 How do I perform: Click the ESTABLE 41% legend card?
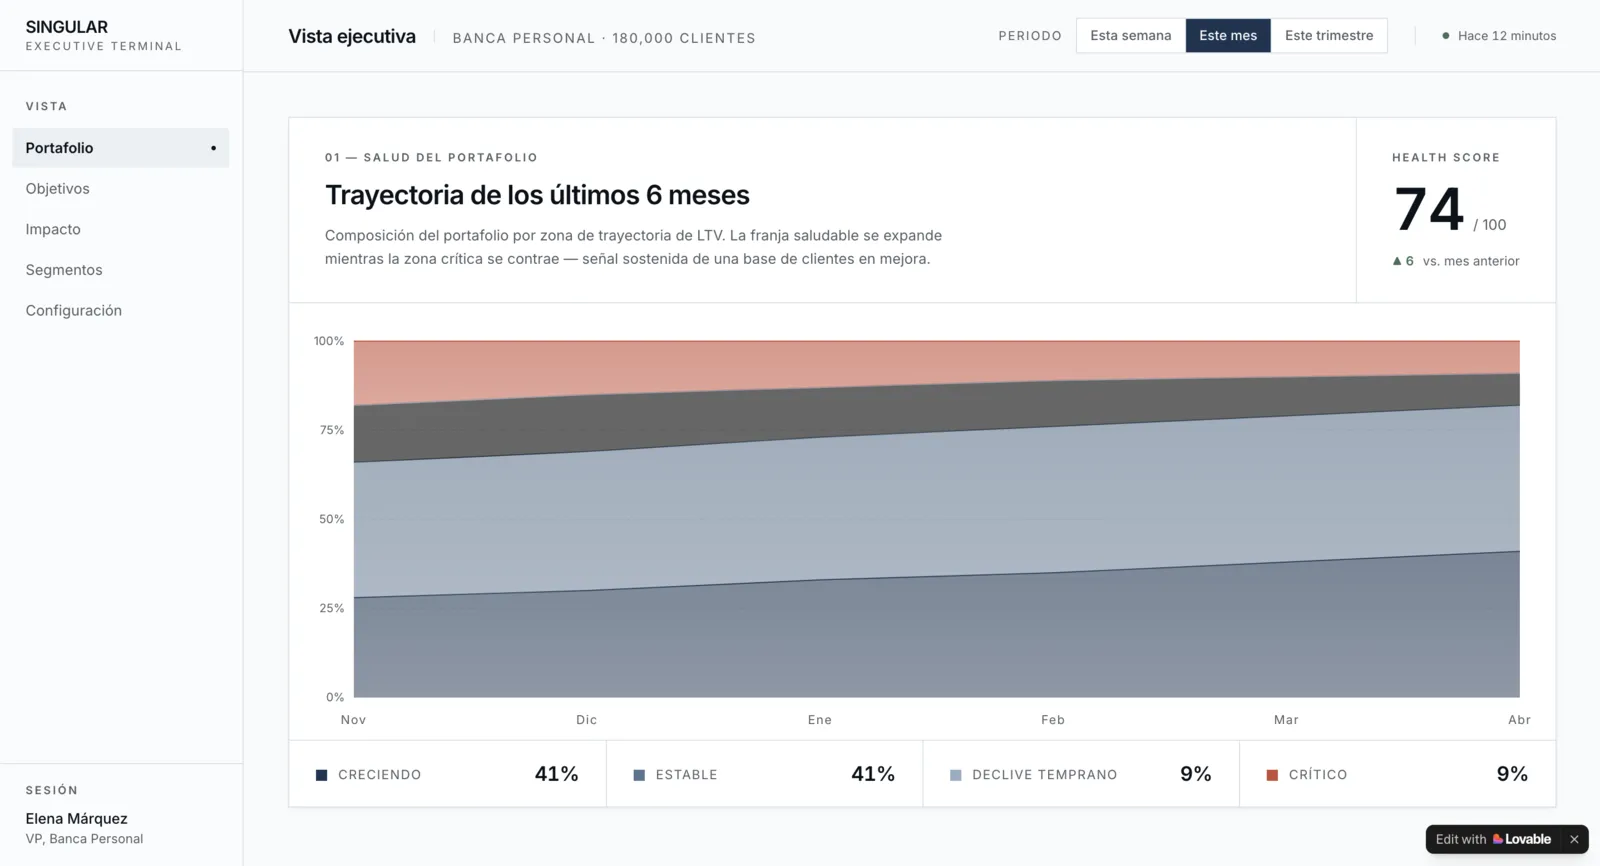coord(765,774)
